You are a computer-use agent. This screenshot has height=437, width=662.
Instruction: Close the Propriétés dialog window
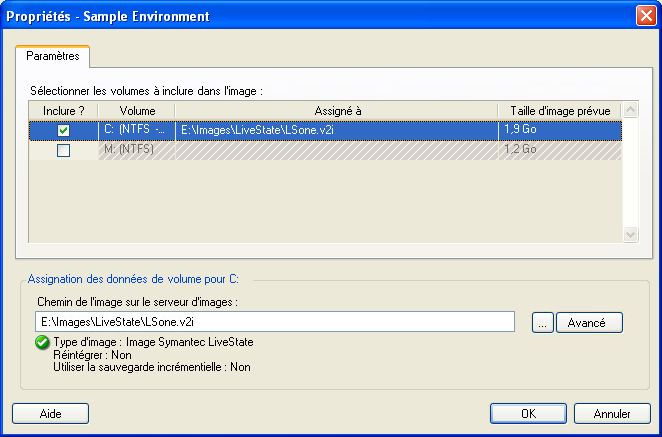tap(645, 16)
